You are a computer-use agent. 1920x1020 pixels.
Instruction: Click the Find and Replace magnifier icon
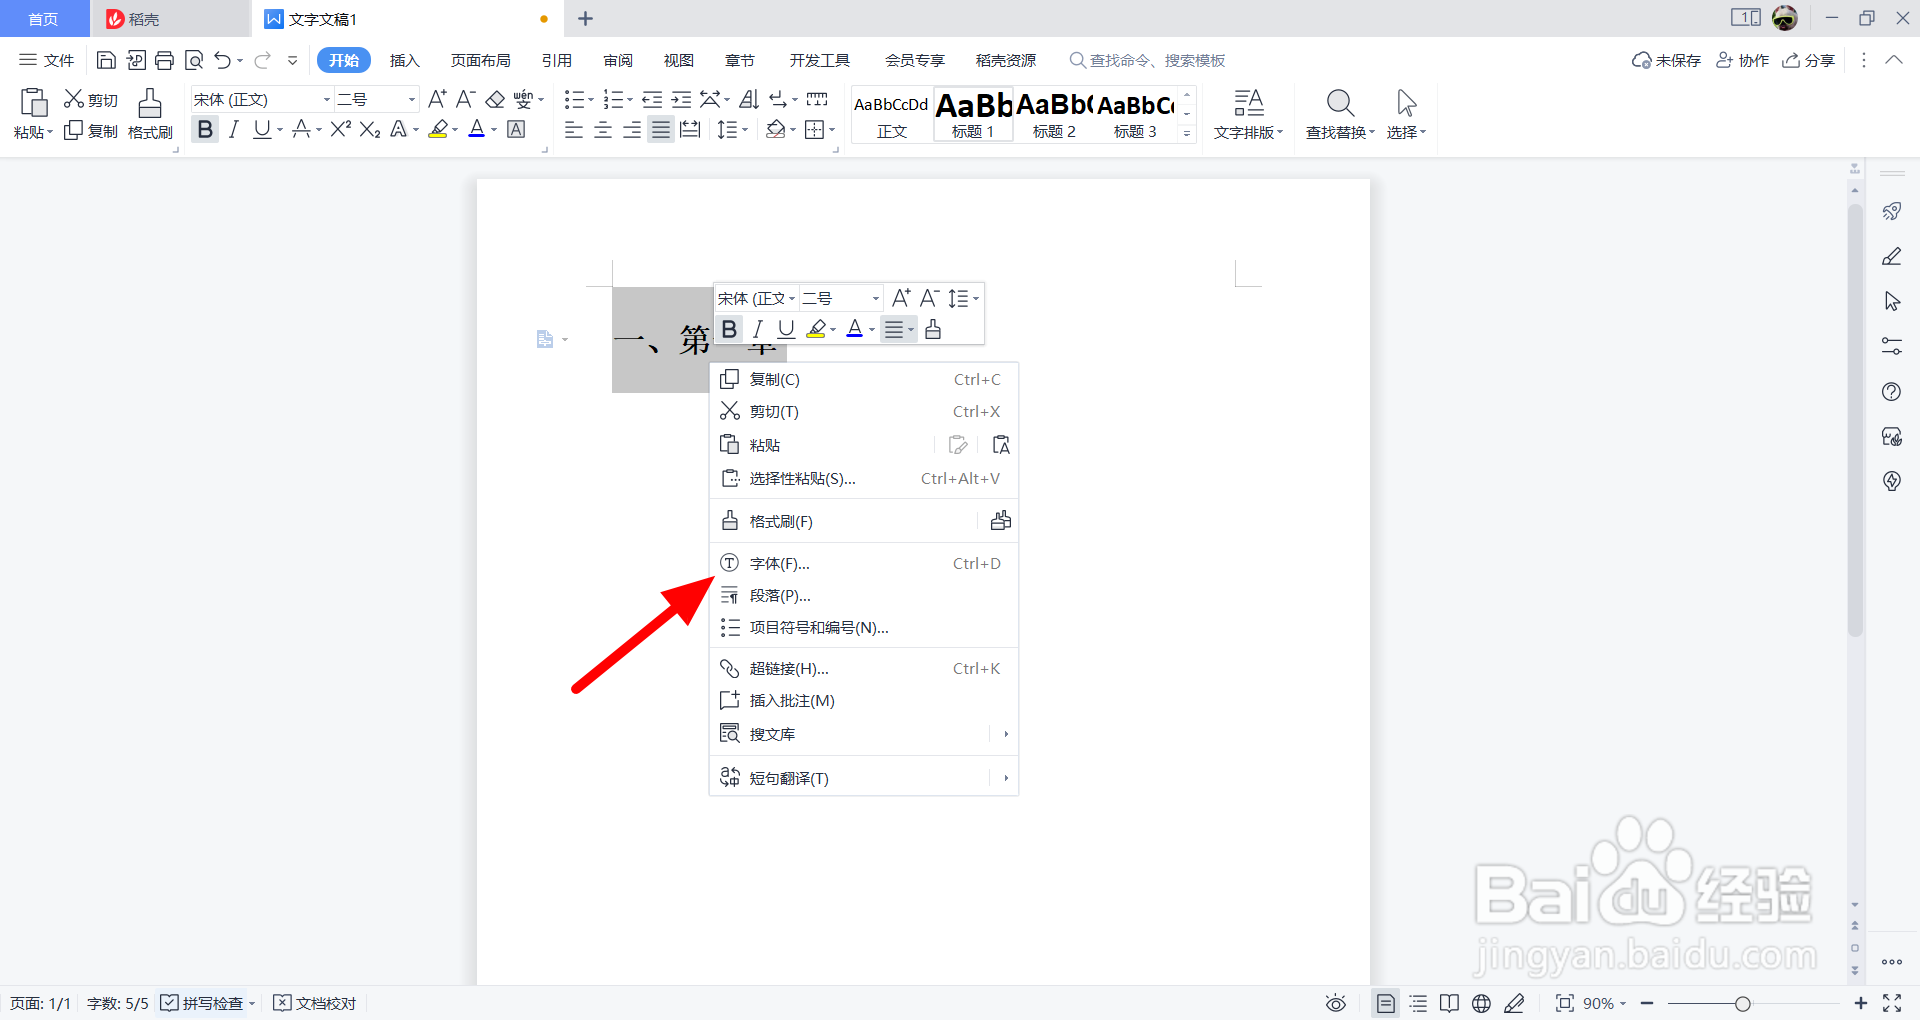click(x=1340, y=103)
